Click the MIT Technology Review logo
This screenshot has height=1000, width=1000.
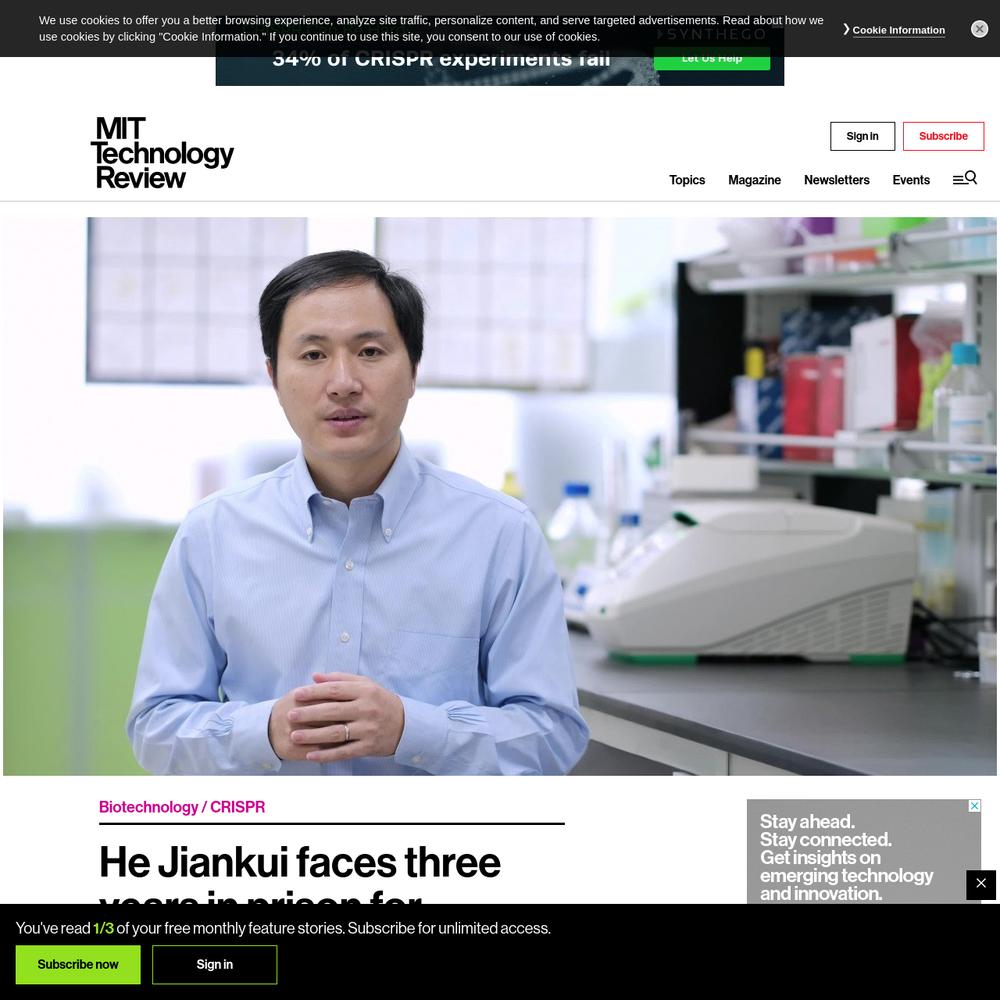pos(162,153)
